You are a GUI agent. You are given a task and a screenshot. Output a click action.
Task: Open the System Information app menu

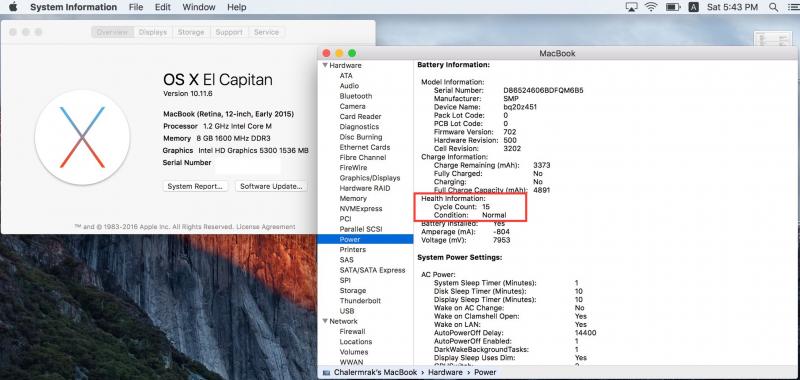click(x=73, y=7)
